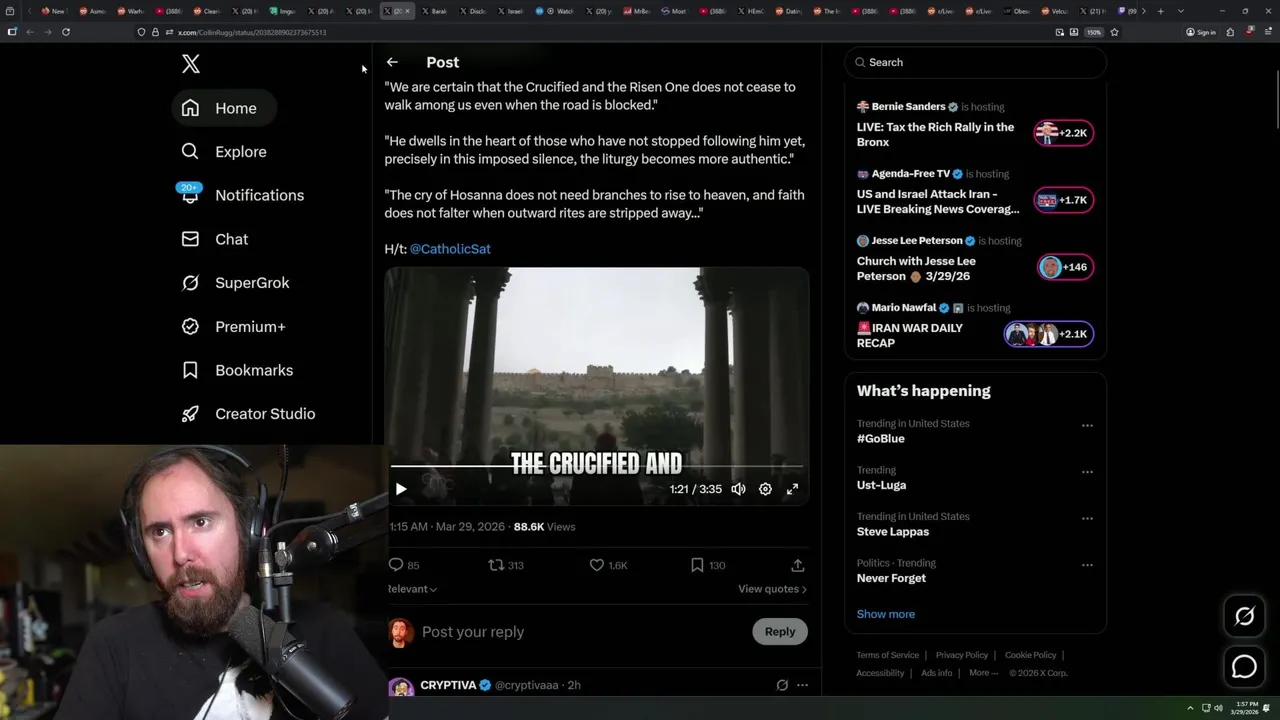Open the floating Grok button

tap(1244, 617)
